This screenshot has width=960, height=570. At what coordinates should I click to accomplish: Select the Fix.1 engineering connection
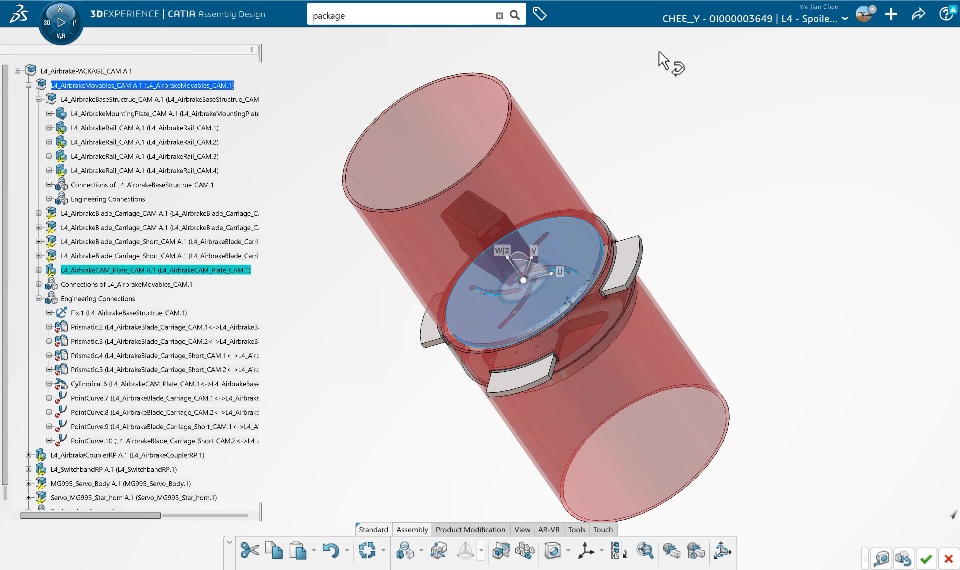point(129,313)
